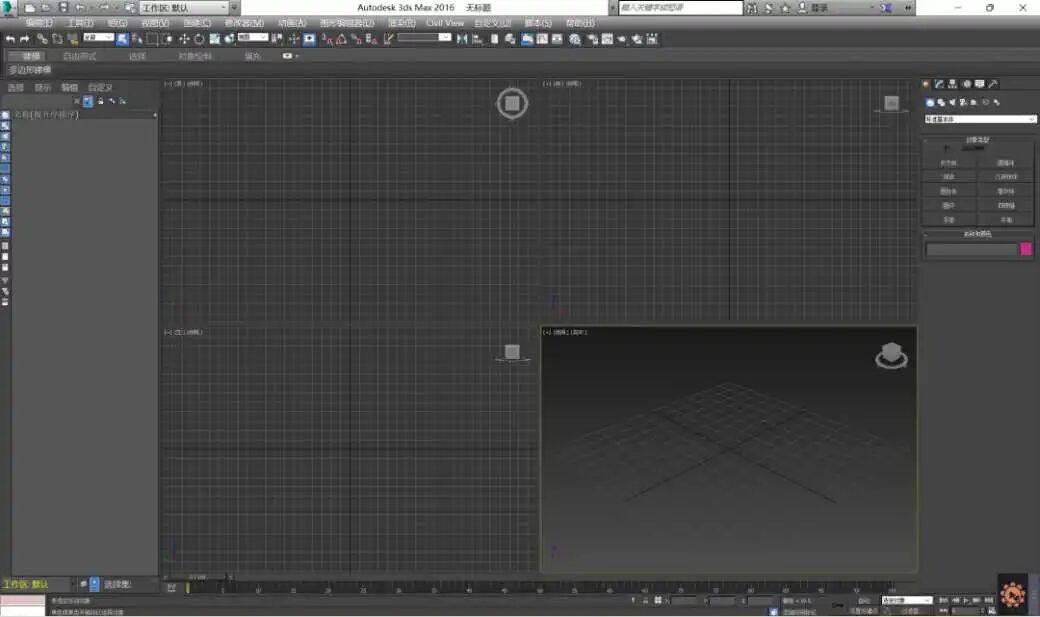Click the 平面 plane primitive button
1040x617 pixels.
pos(1006,220)
